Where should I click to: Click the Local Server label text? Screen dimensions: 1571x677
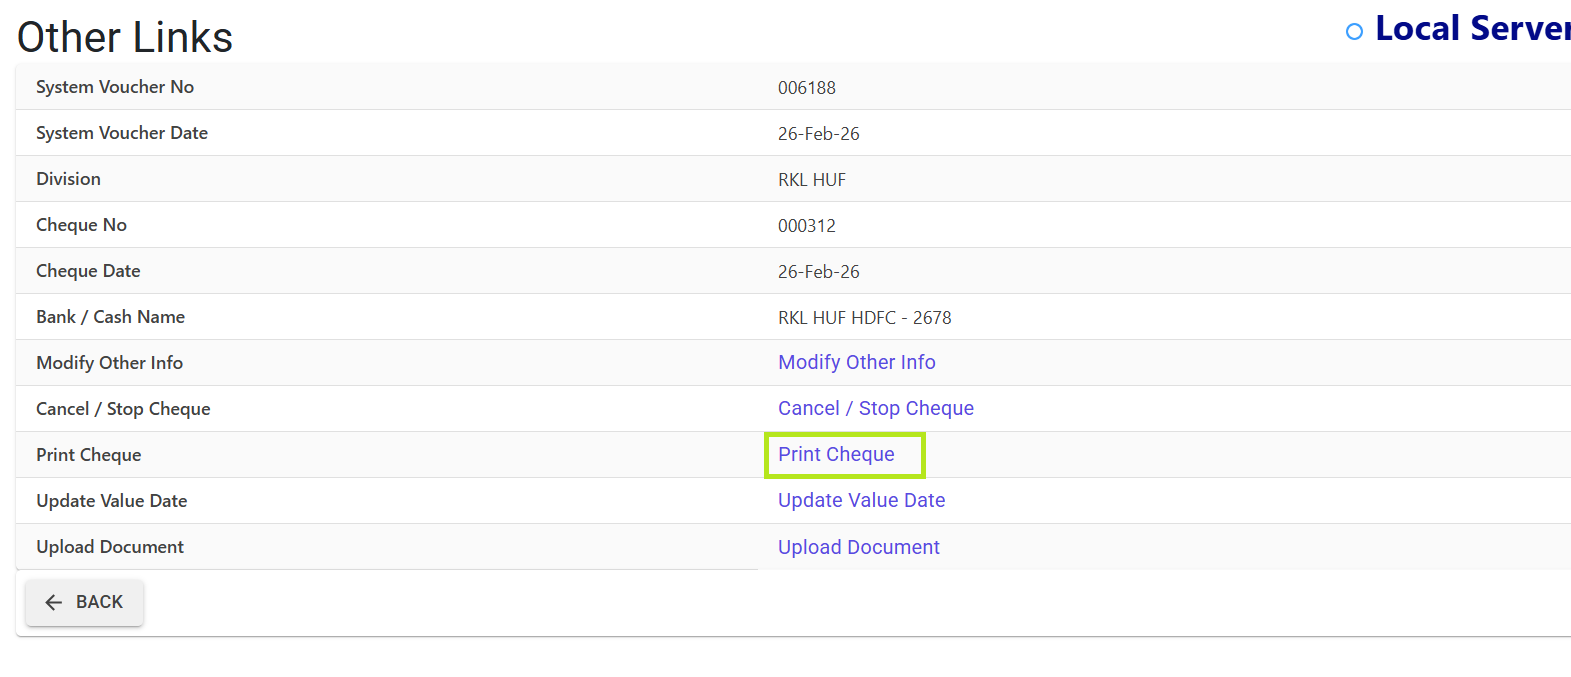(x=1473, y=28)
